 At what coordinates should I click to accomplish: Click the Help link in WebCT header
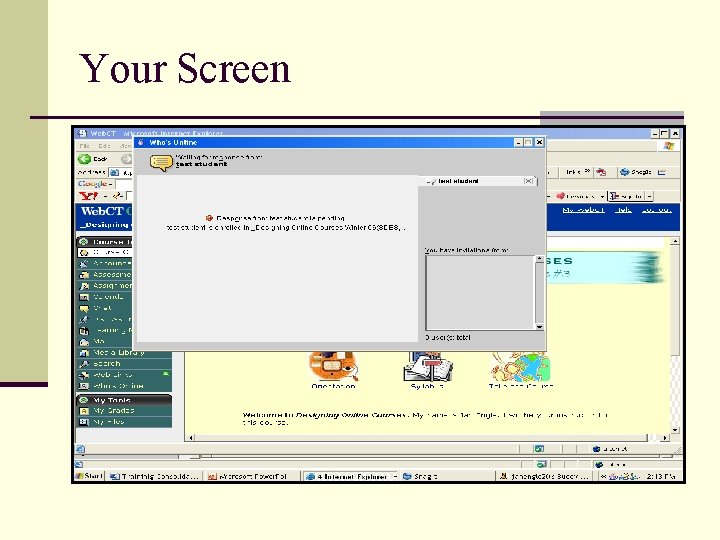click(x=623, y=210)
